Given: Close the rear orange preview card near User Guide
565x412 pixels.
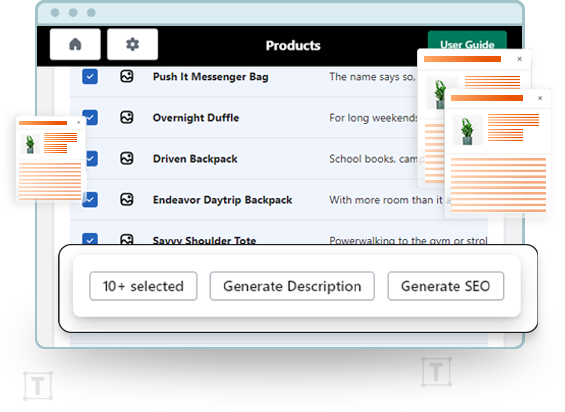Looking at the screenshot, I should pos(519,59).
